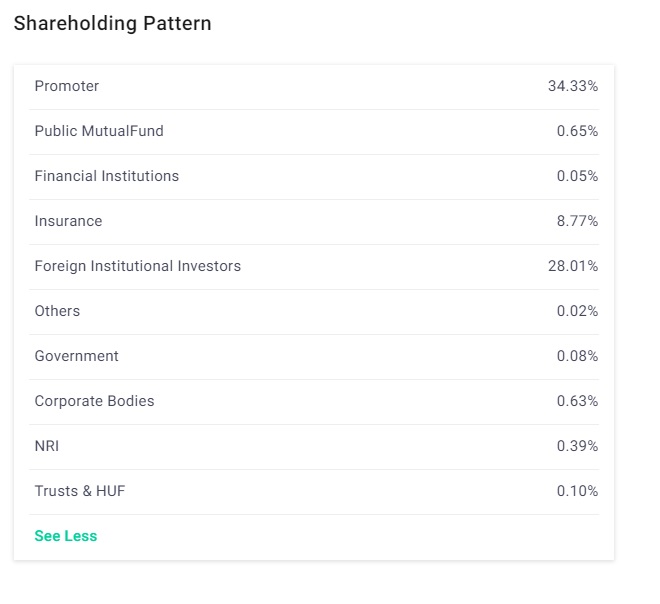This screenshot has height=604, width=660.
Task: Click the 8.77% Insurance value
Action: click(577, 221)
